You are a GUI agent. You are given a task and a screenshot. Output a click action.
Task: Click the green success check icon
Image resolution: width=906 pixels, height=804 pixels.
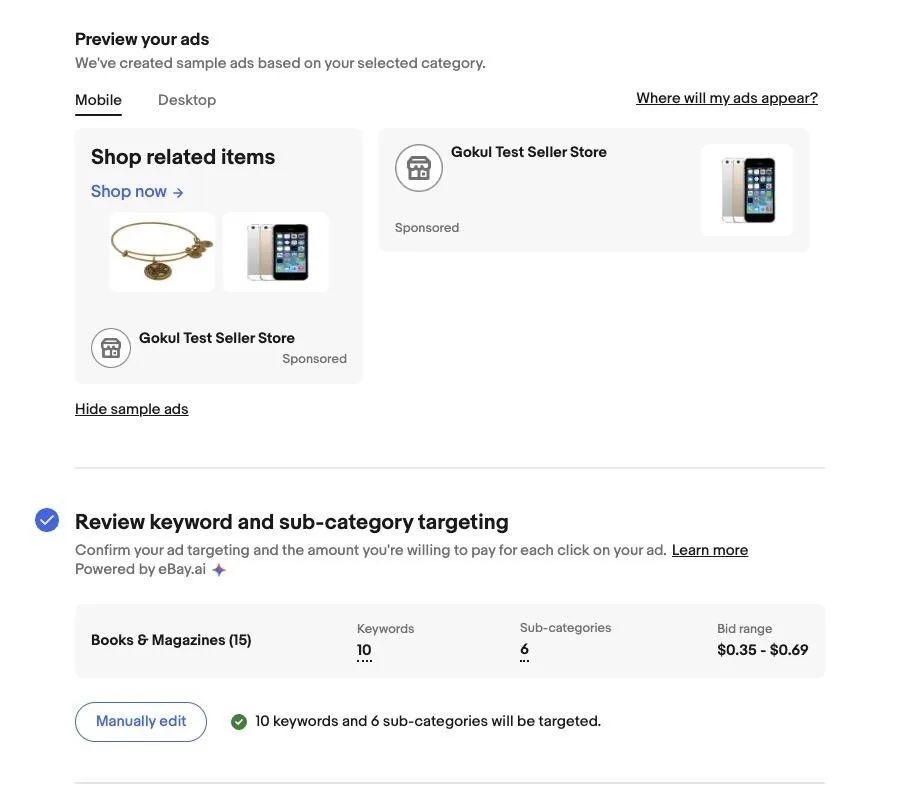239,722
